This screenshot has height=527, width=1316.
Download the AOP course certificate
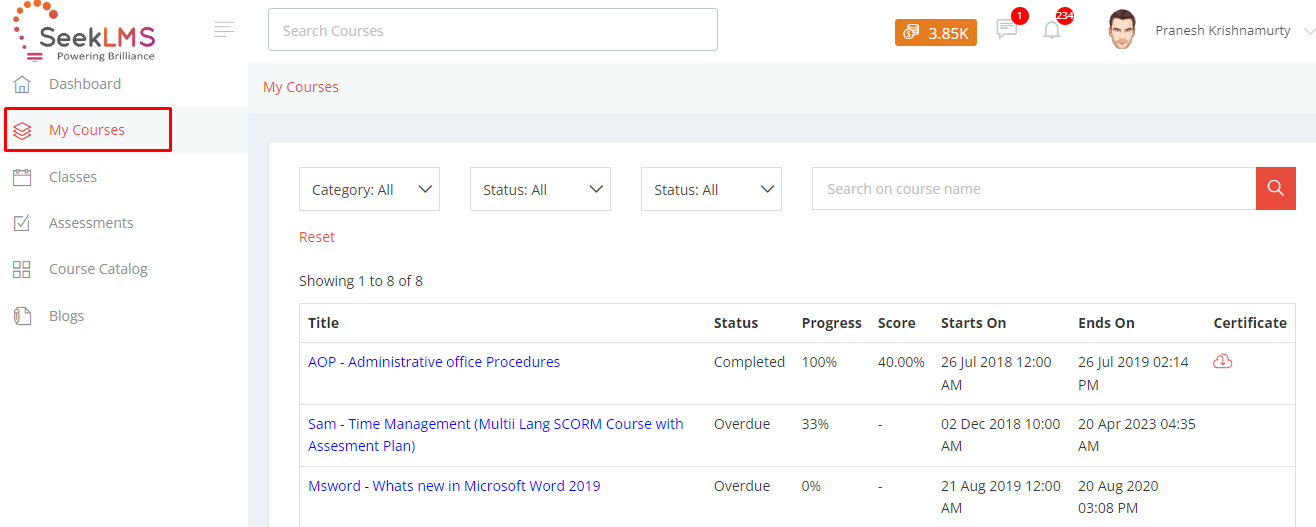tap(1222, 361)
